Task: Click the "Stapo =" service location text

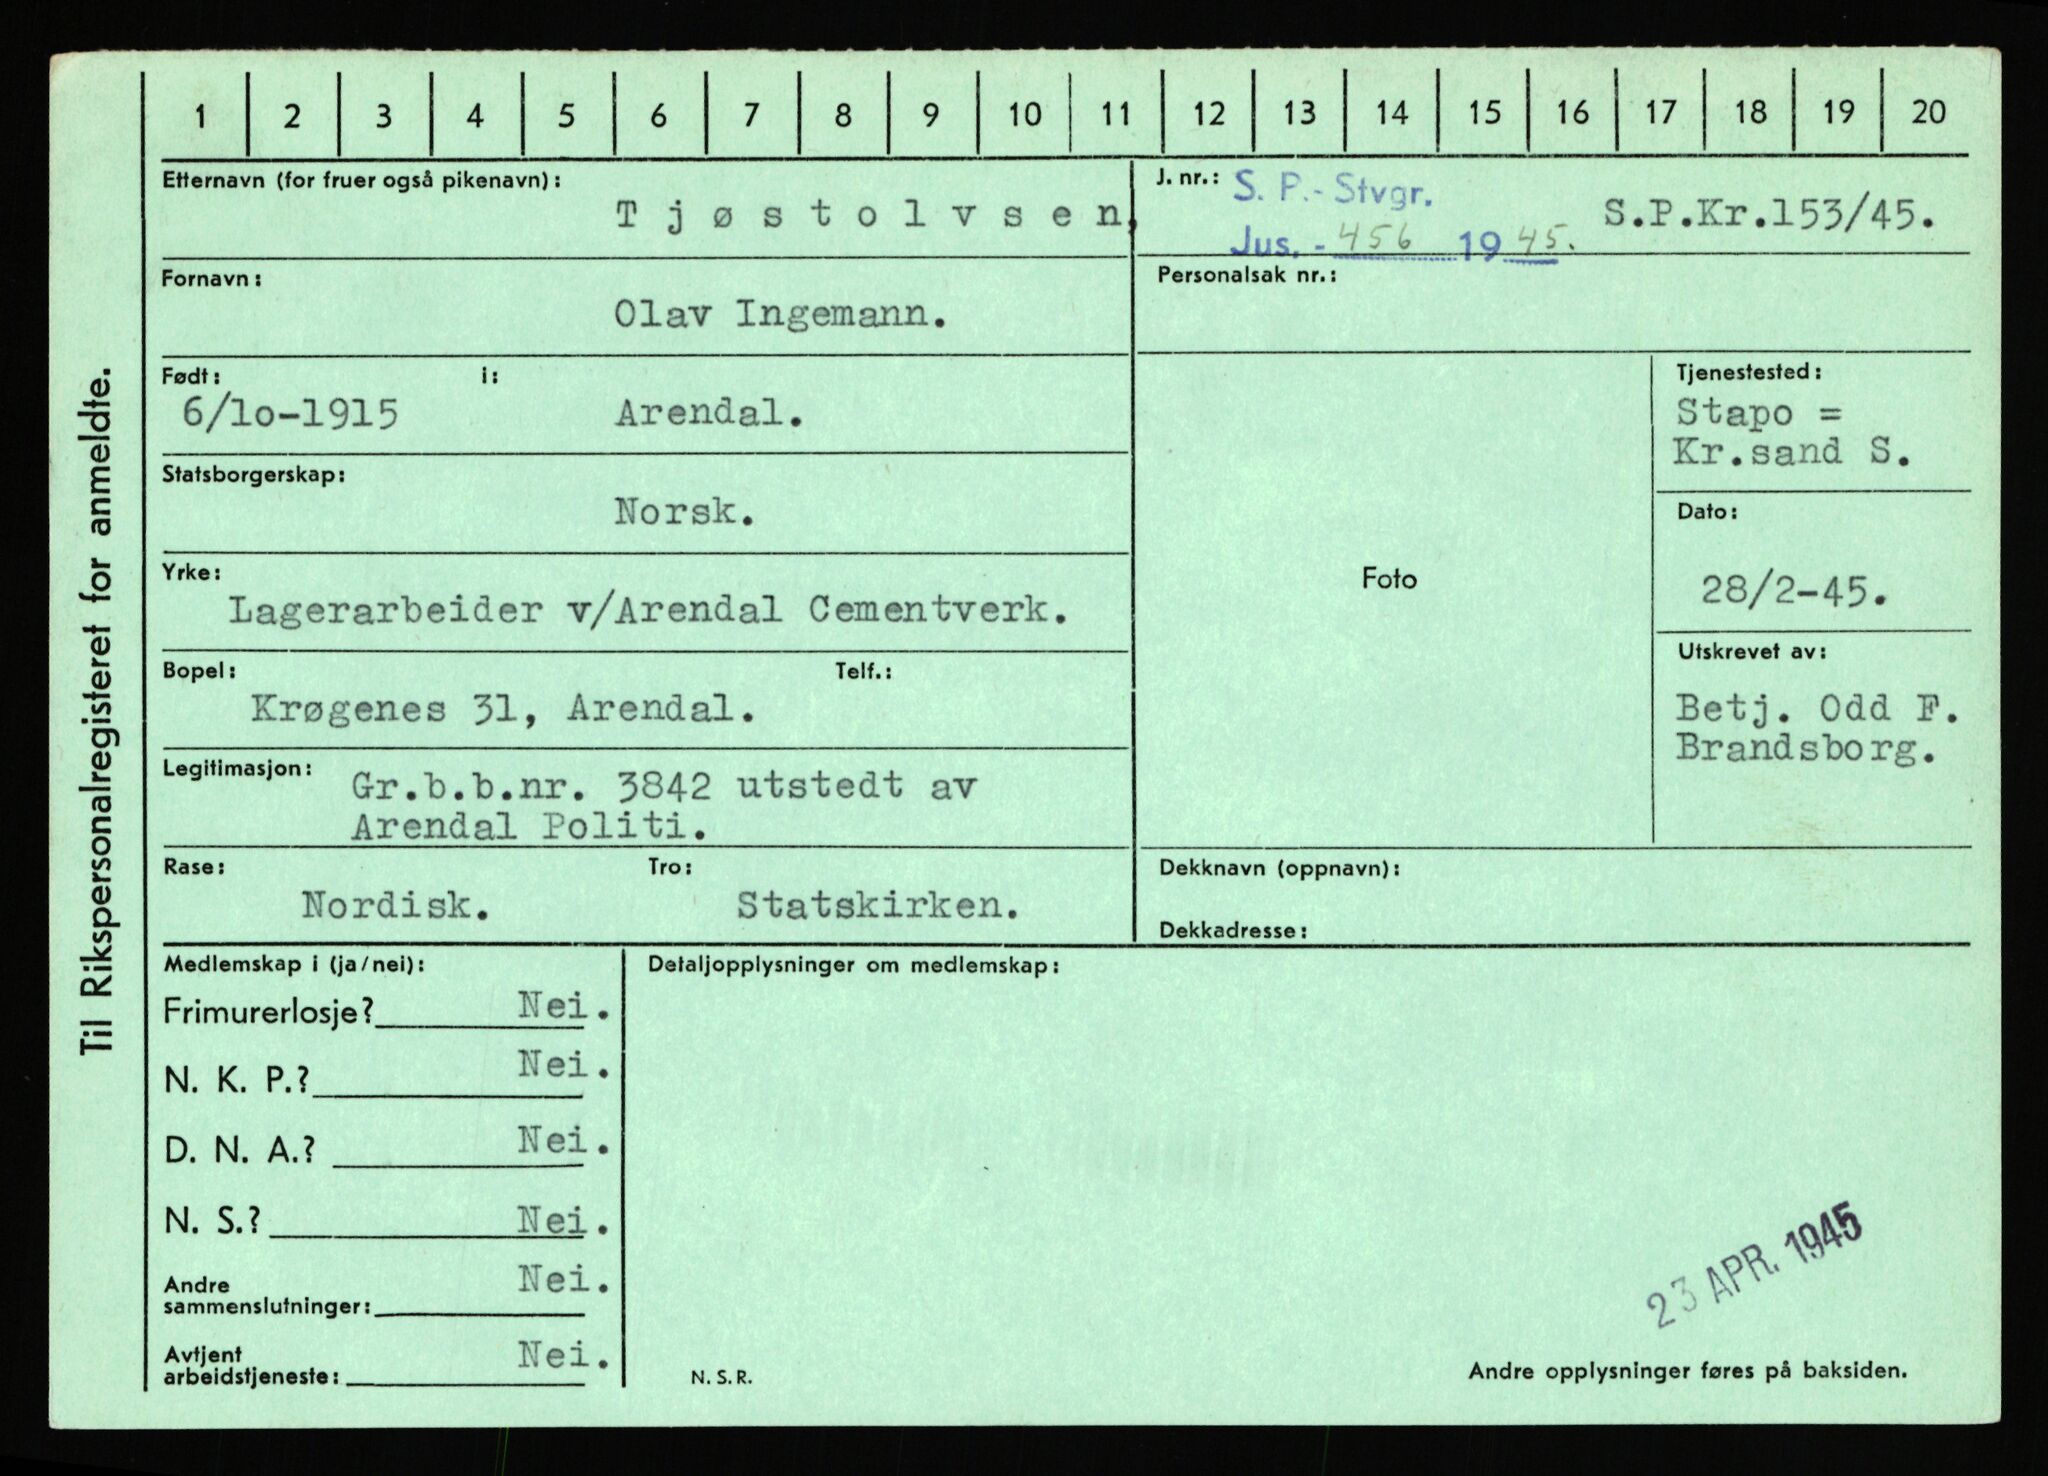Action: pos(1759,414)
